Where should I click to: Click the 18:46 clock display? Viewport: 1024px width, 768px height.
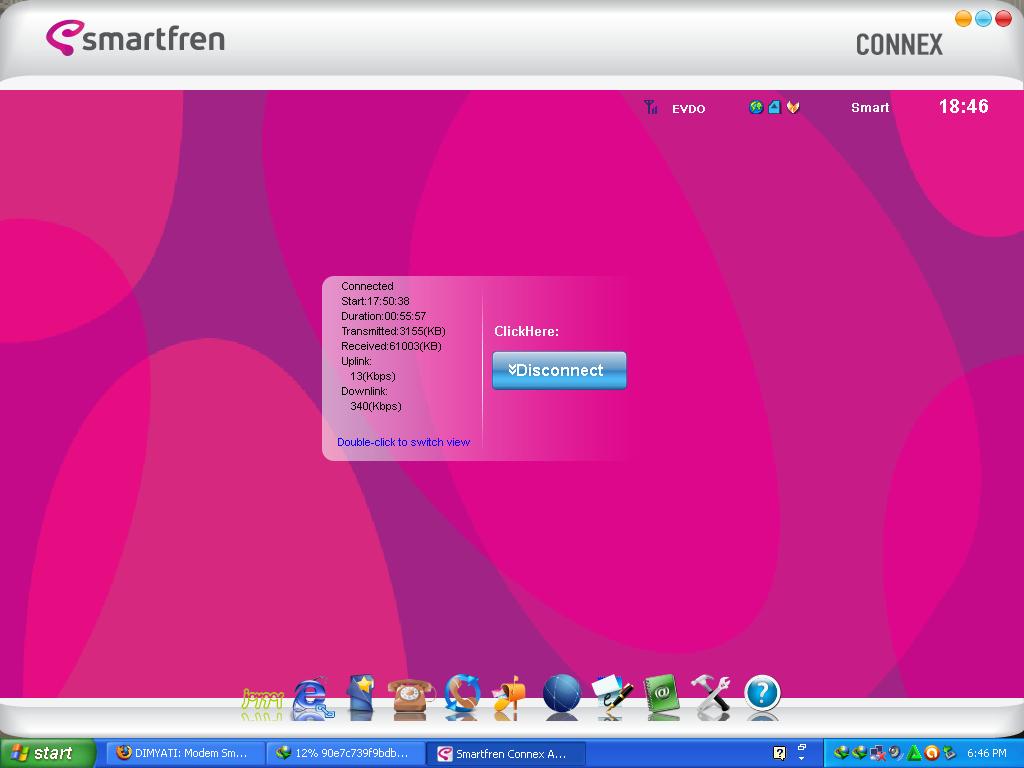(x=963, y=106)
